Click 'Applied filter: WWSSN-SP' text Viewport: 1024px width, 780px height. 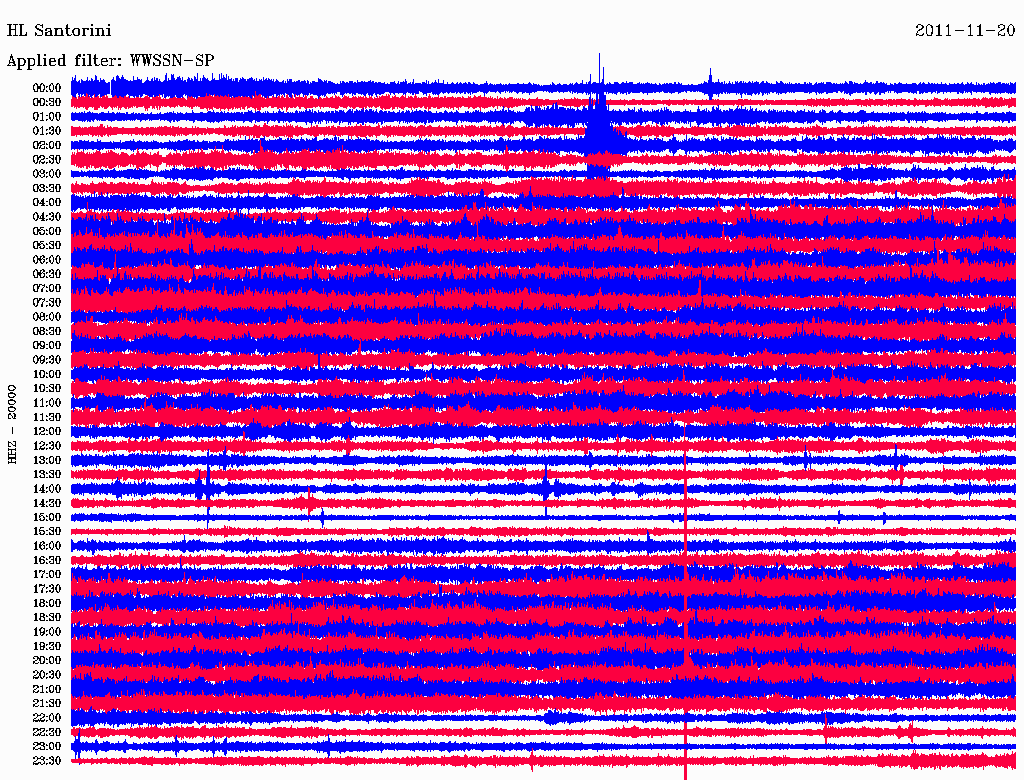click(x=110, y=61)
